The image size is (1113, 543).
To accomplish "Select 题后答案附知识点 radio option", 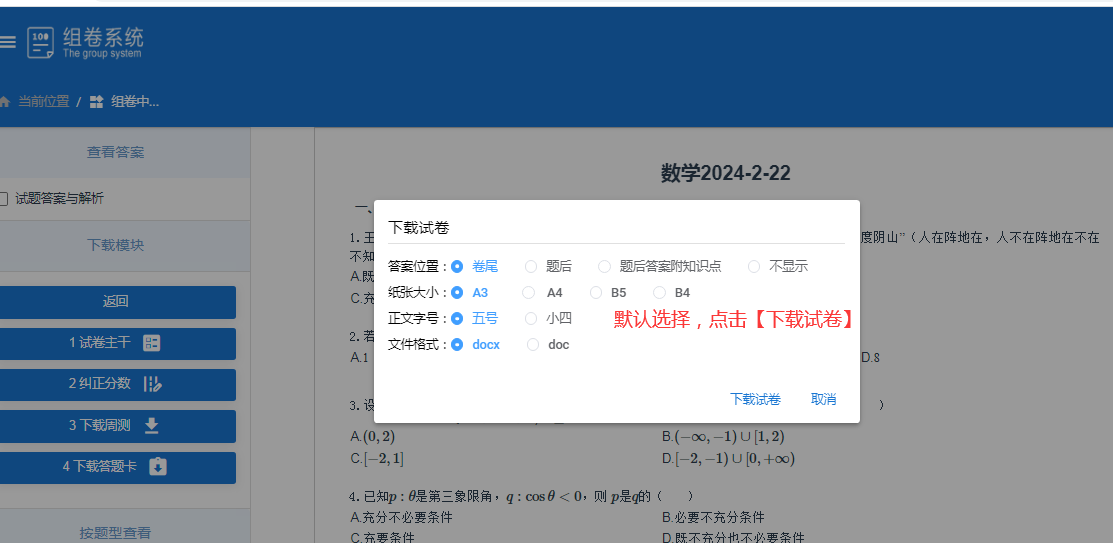I will click(604, 266).
